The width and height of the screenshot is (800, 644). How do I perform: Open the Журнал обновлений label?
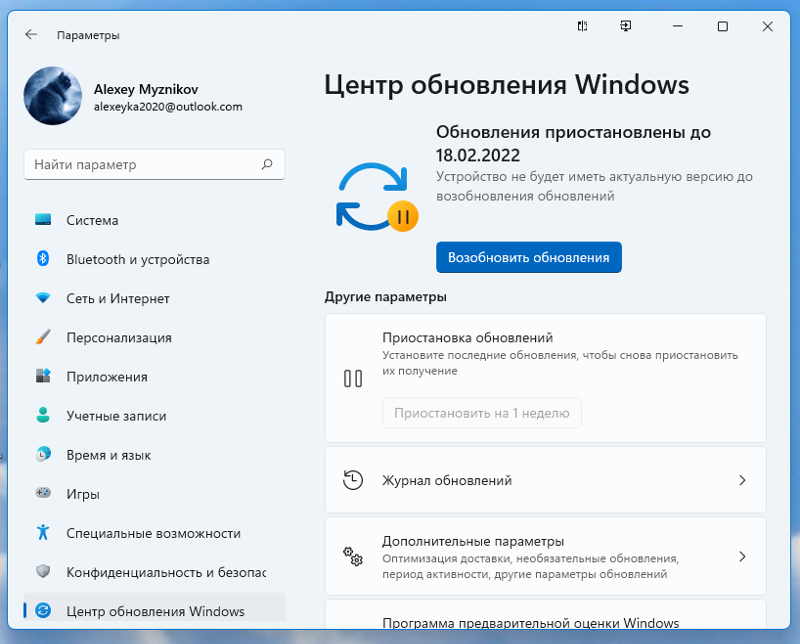[x=447, y=480]
